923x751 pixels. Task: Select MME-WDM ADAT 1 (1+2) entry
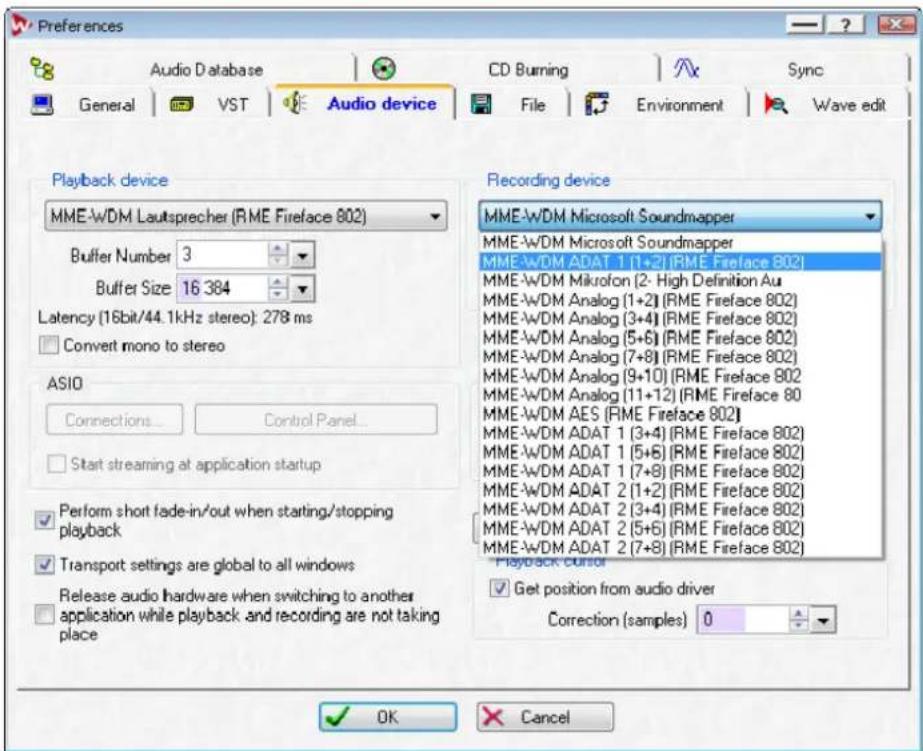[681, 261]
